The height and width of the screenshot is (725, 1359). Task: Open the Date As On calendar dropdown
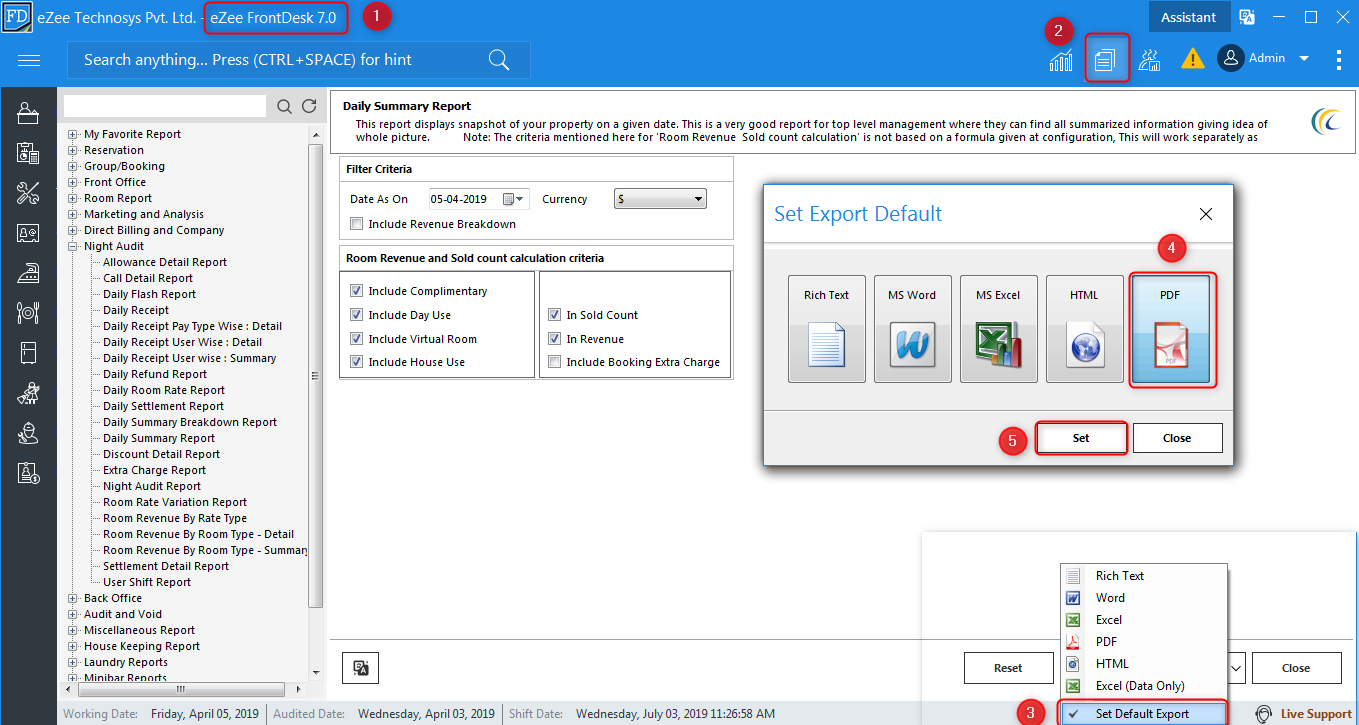[x=515, y=199]
